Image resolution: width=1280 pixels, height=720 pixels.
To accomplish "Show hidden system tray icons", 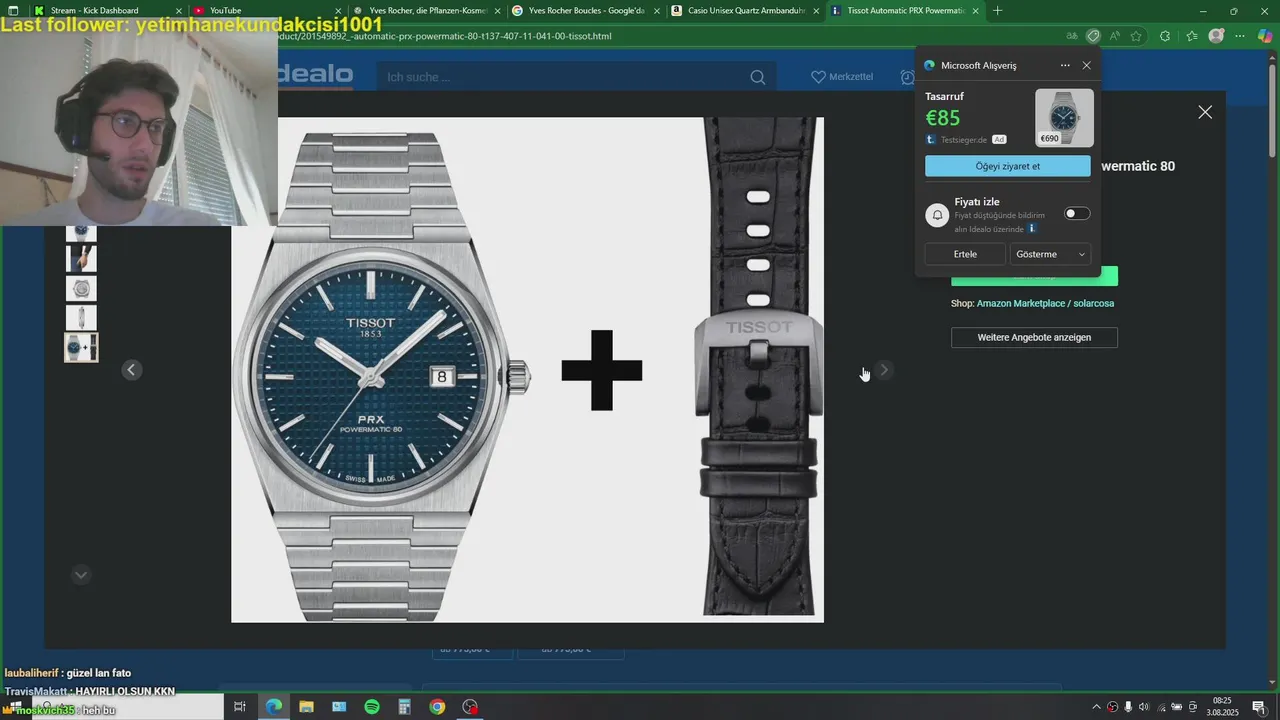I will tap(1096, 707).
